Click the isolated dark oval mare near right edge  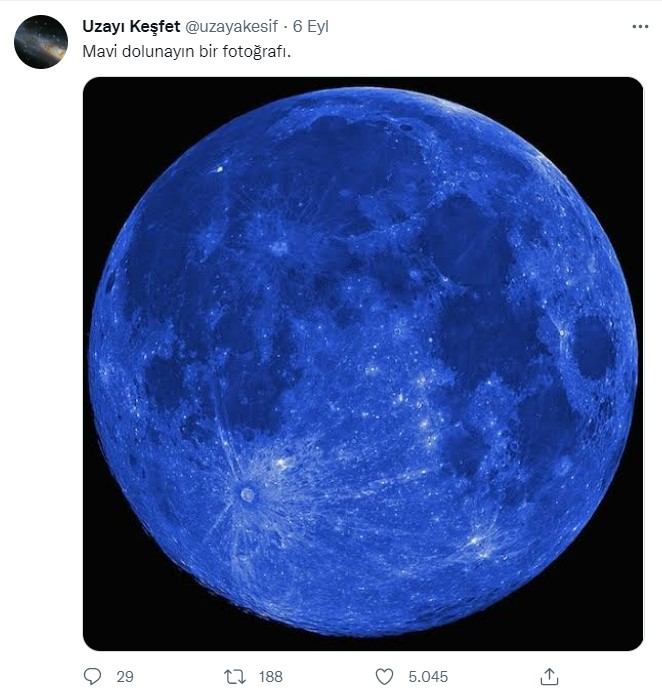point(593,347)
